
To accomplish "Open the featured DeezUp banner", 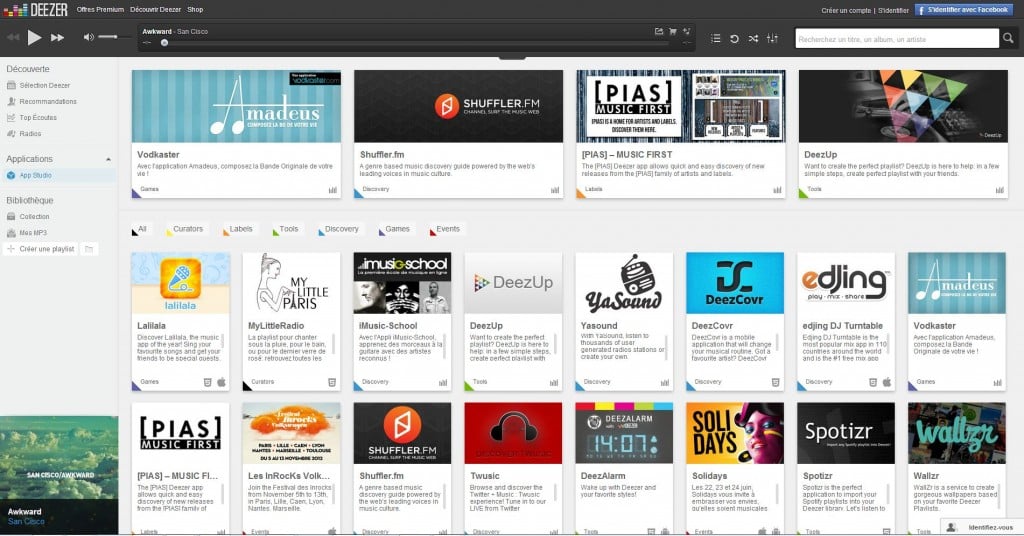I will coord(903,106).
